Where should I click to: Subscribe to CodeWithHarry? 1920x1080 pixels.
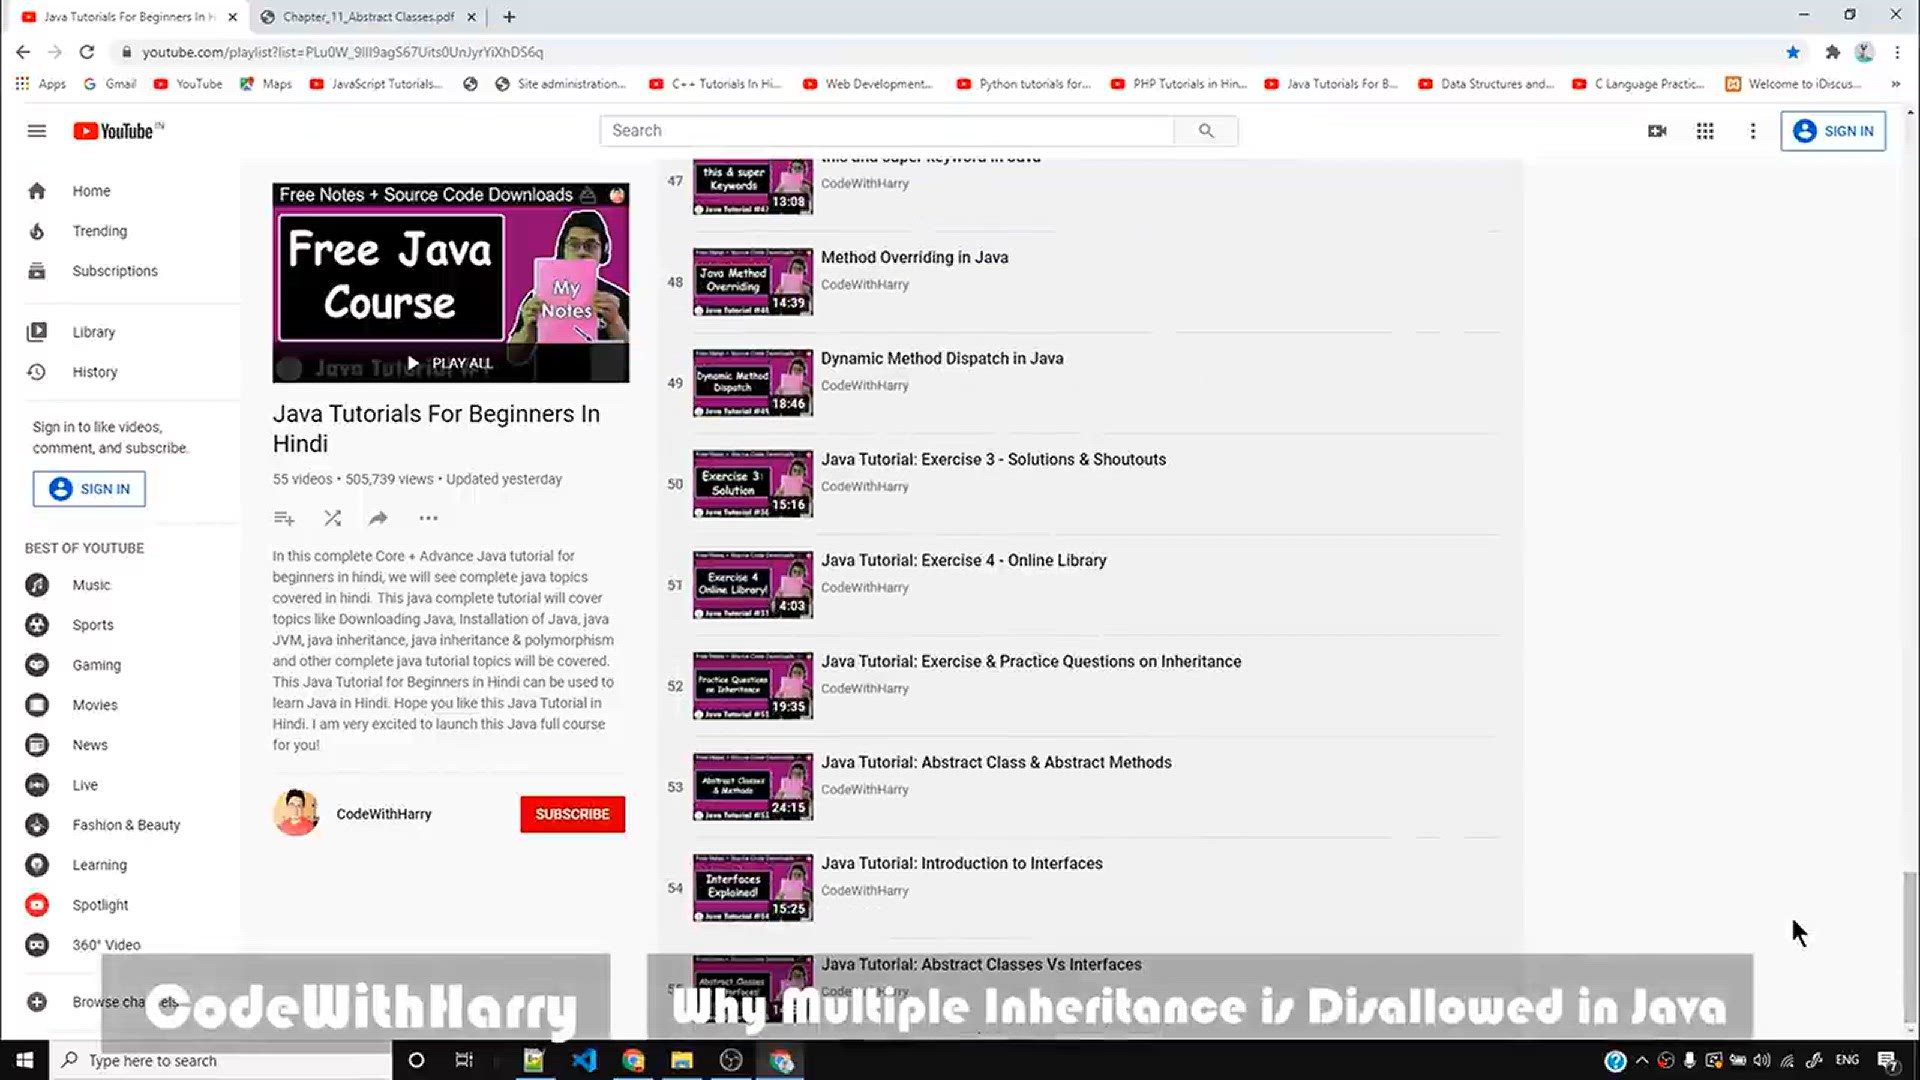572,814
